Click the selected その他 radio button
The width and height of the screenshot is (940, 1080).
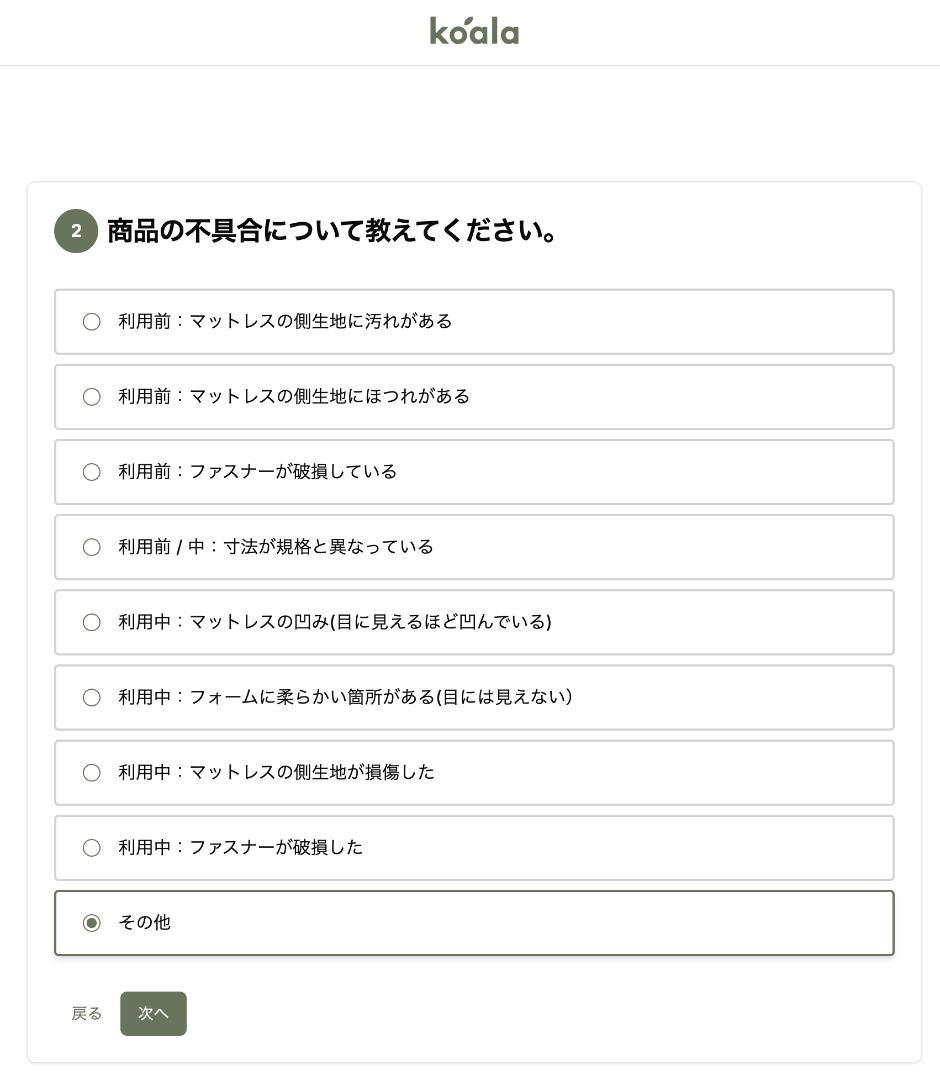[x=92, y=923]
